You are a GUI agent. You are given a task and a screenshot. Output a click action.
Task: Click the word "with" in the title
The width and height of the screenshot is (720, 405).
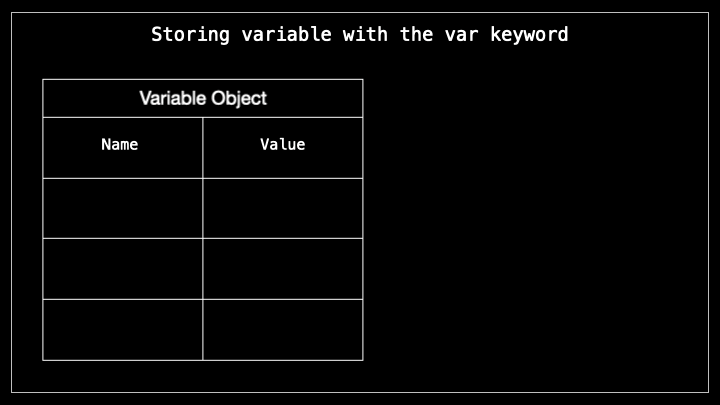[x=365, y=34]
